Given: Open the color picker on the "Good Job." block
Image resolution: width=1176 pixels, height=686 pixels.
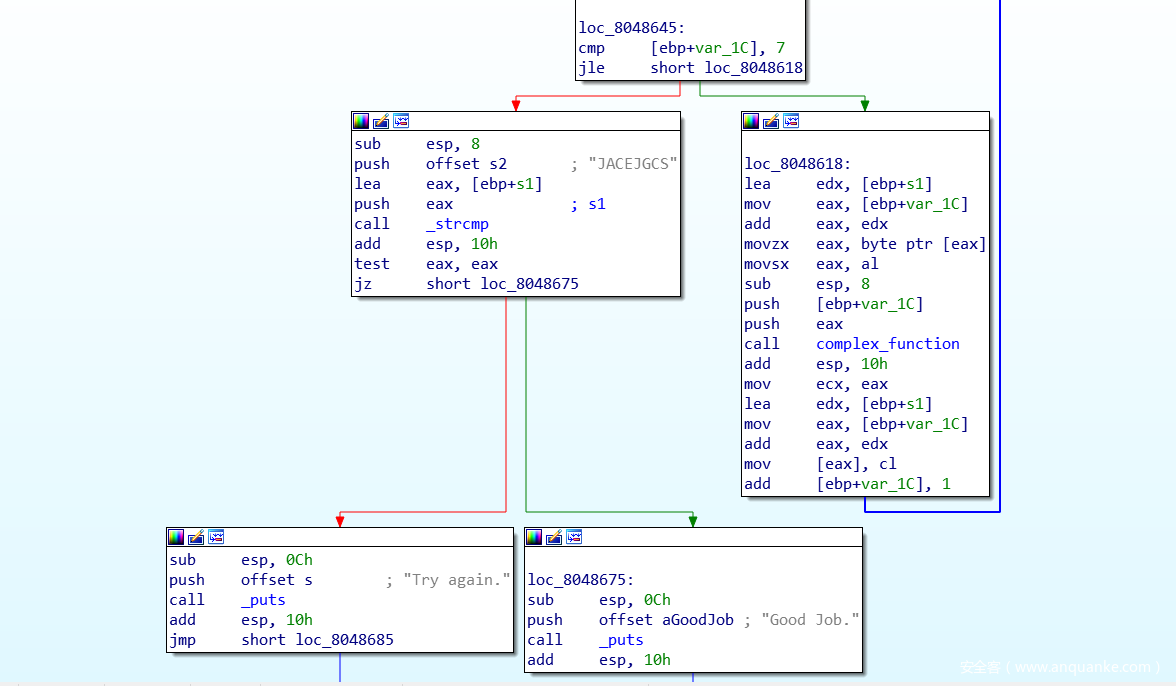Looking at the screenshot, I should (534, 537).
